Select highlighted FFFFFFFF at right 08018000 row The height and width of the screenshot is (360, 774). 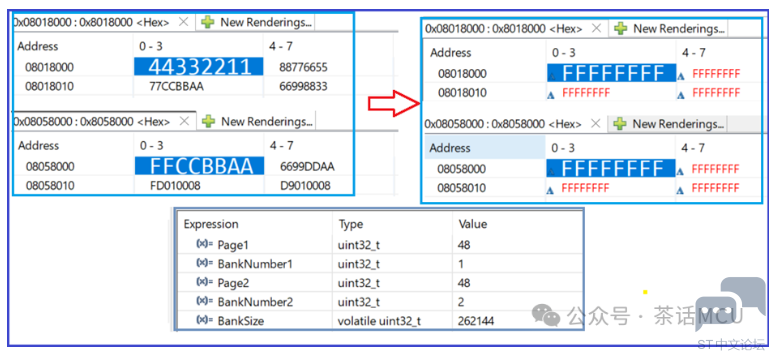611,73
